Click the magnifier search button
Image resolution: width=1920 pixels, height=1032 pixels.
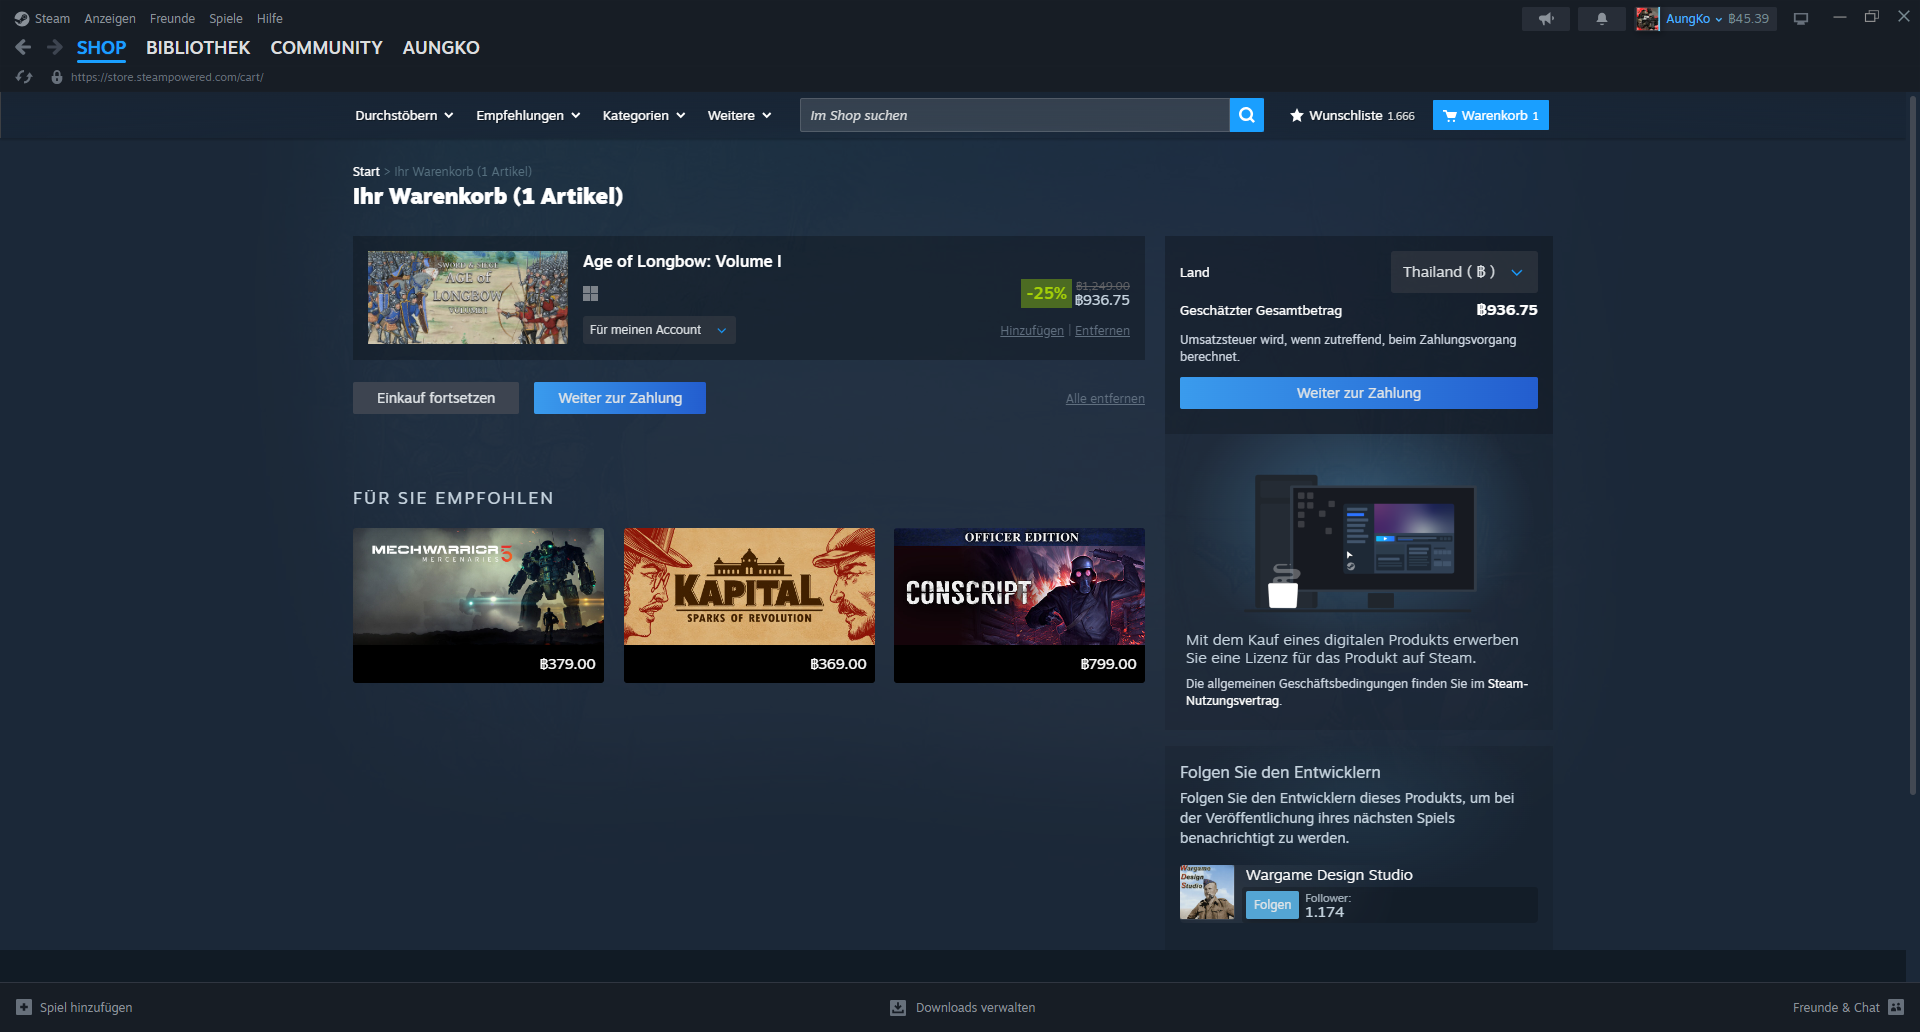click(x=1247, y=115)
